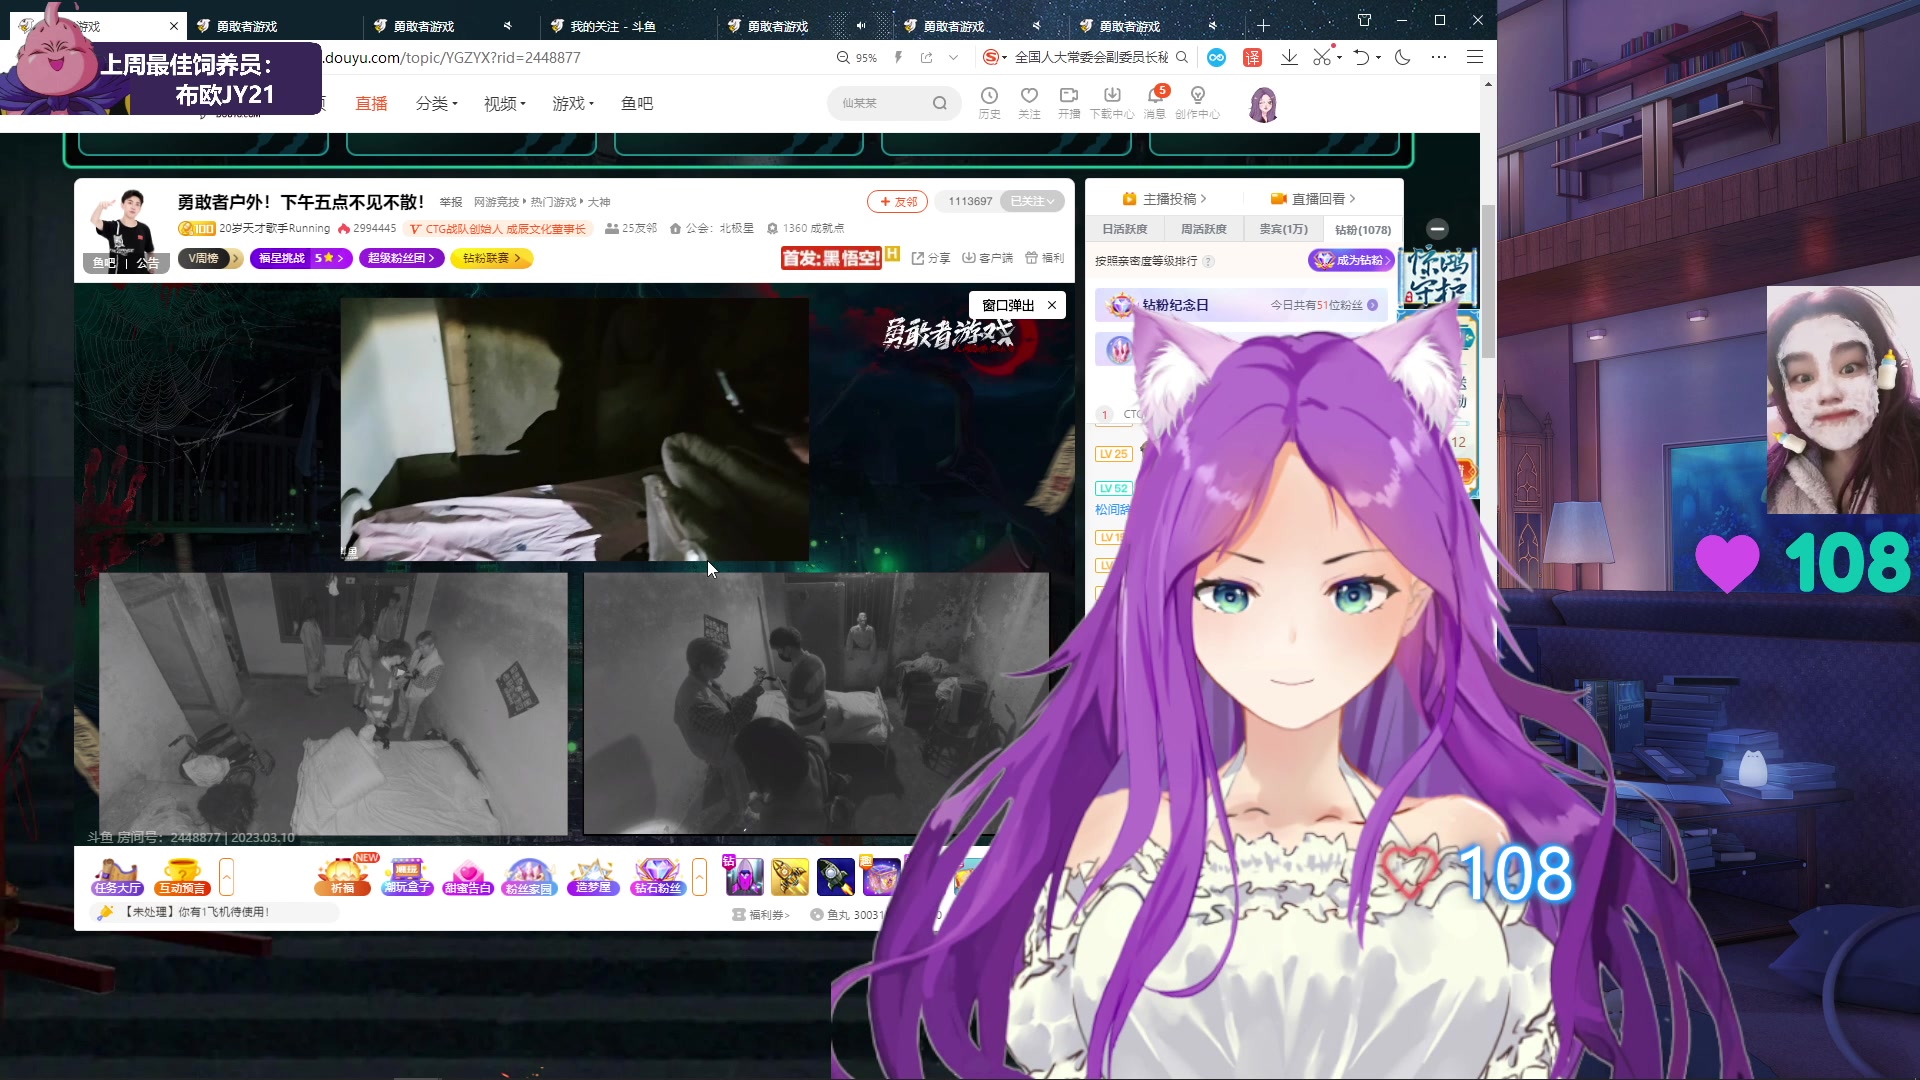Image resolution: width=1920 pixels, height=1080 pixels.
Task: Click the share page icon in address bar
Action: tap(927, 57)
